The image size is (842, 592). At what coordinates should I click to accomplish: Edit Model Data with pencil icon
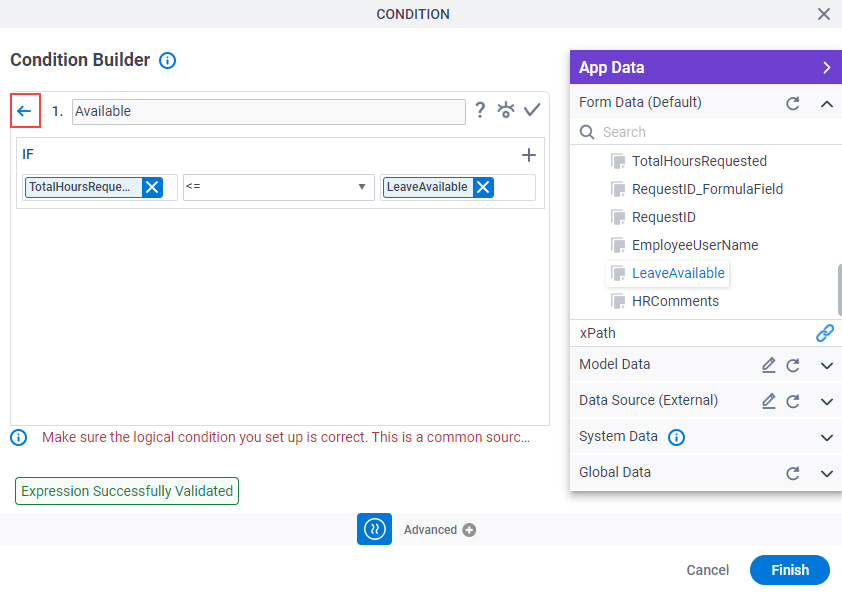pos(769,365)
